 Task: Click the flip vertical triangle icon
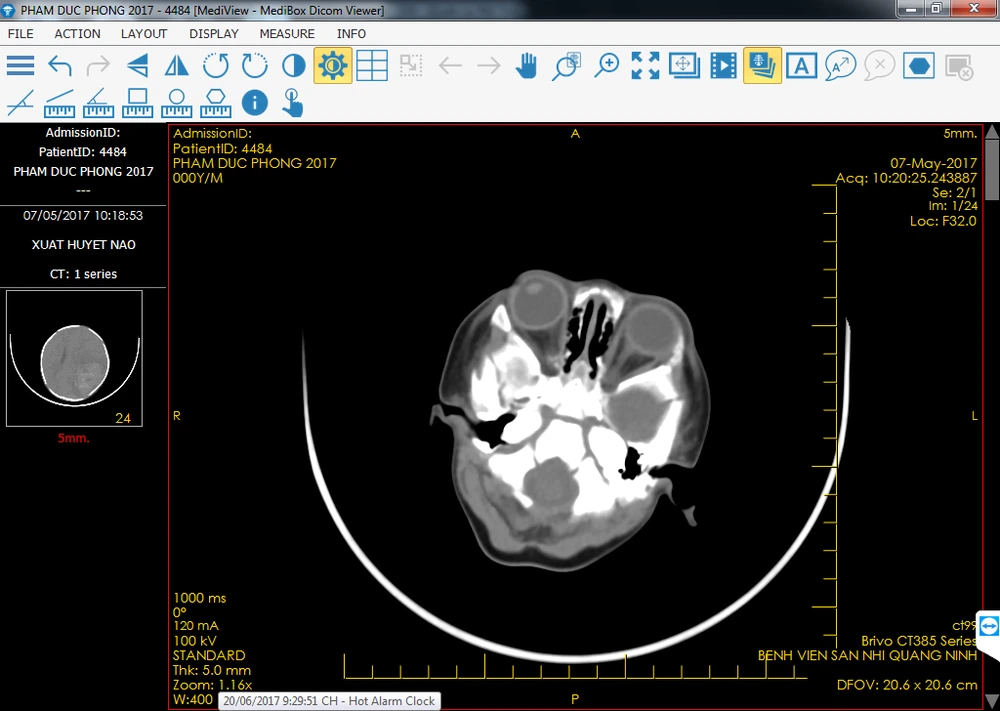(x=138, y=66)
